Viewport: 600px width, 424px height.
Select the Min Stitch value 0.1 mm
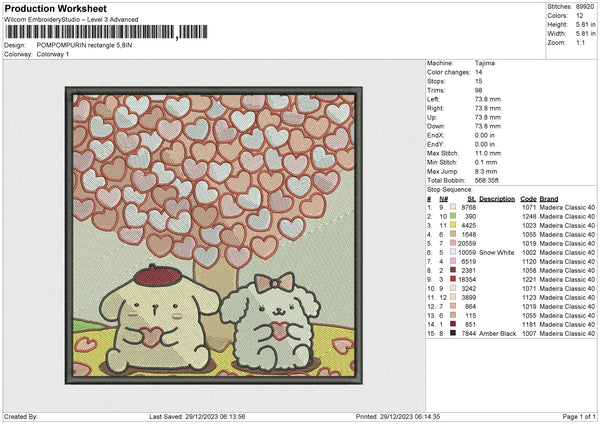click(486, 162)
